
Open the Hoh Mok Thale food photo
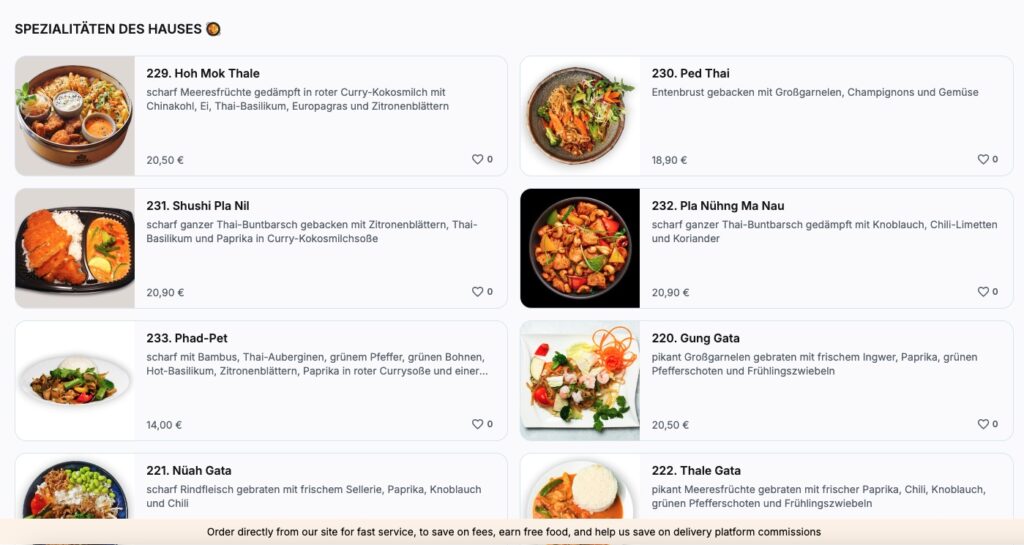75,116
